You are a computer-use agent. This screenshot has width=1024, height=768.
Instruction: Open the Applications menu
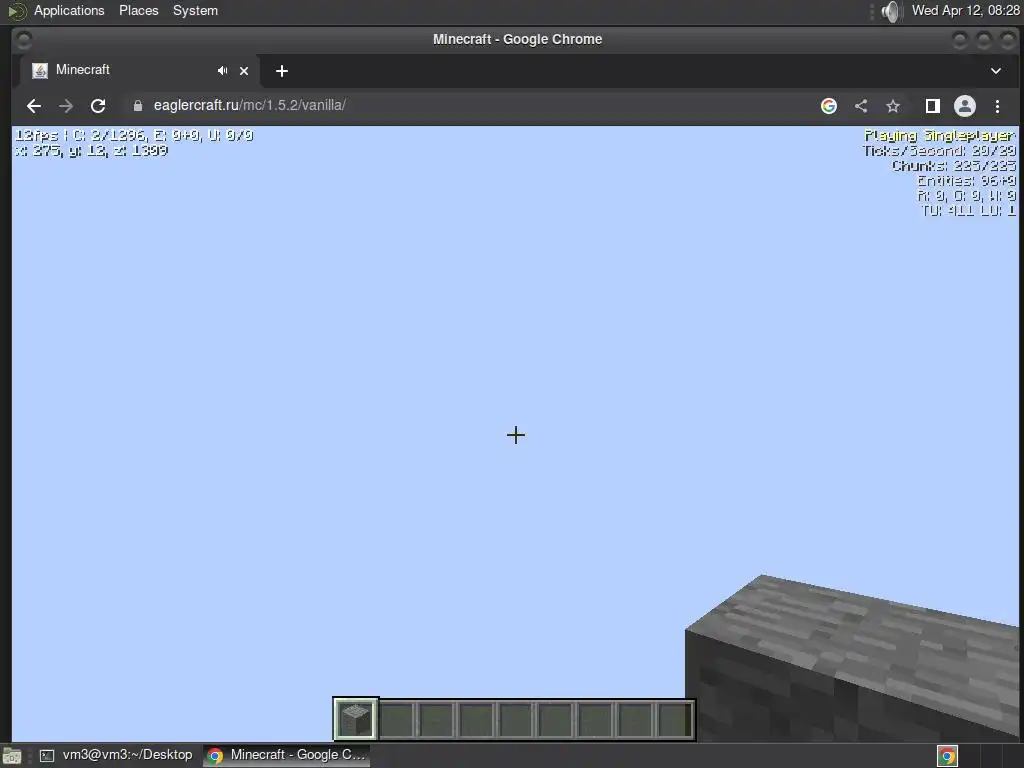(x=69, y=10)
